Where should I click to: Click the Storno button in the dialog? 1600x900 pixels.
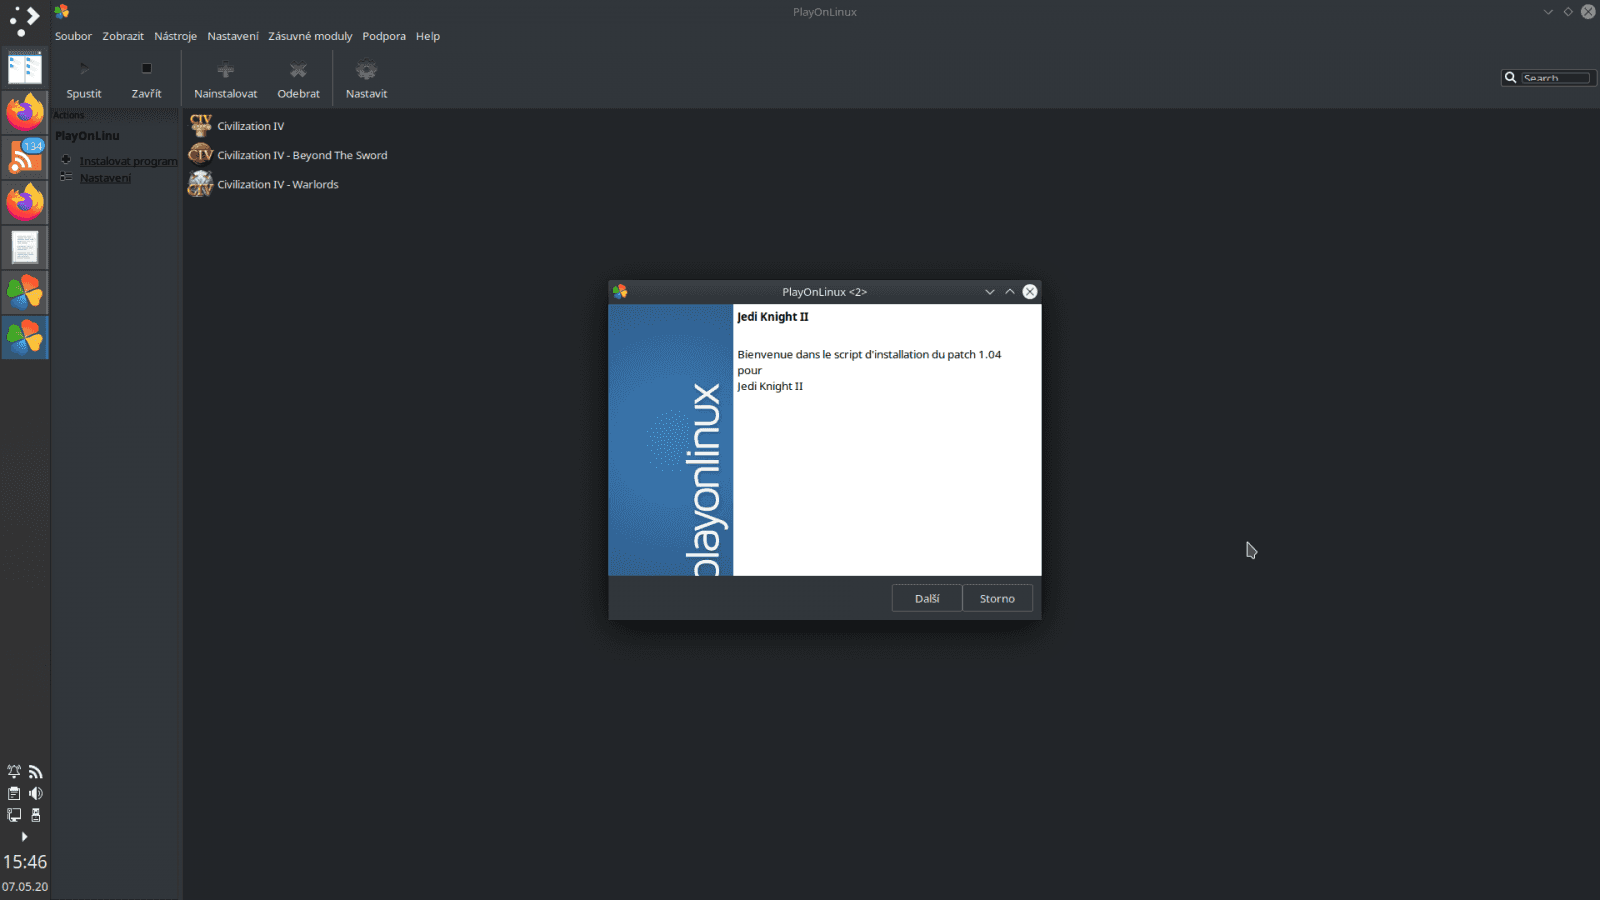point(997,598)
